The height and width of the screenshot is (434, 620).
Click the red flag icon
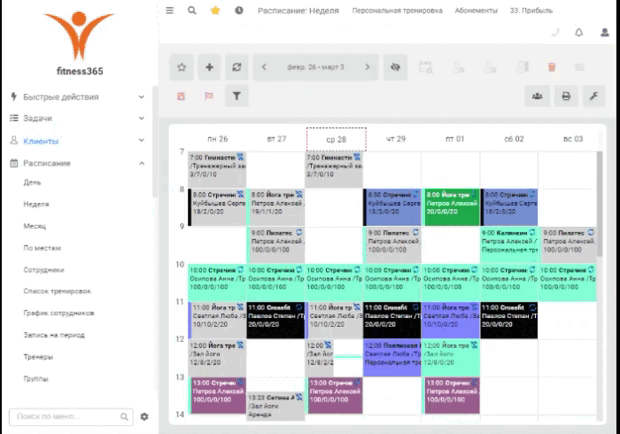[x=209, y=96]
